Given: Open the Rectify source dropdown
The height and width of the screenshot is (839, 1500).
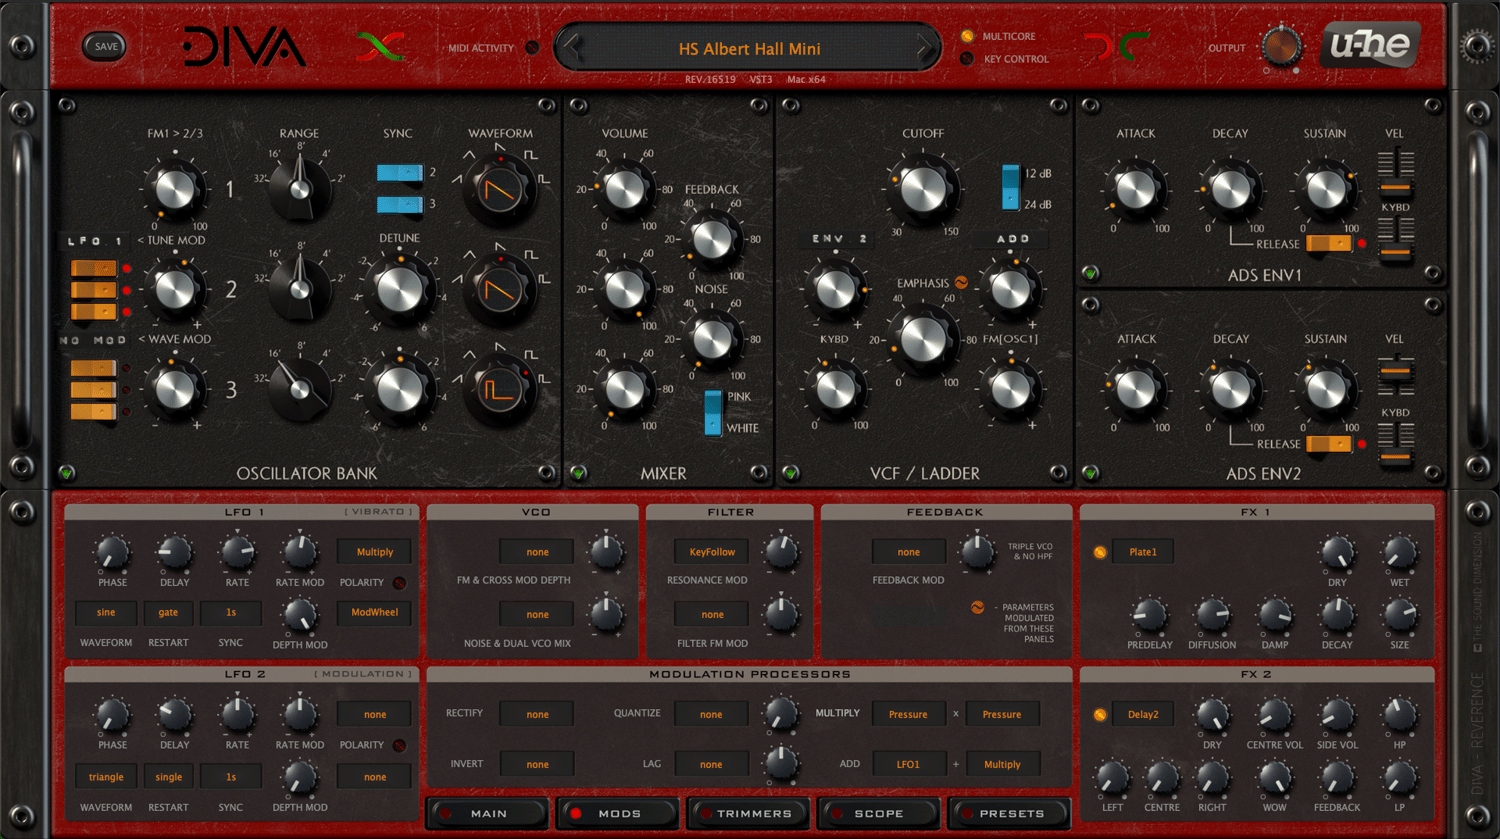Looking at the screenshot, I should pyautogui.click(x=537, y=715).
